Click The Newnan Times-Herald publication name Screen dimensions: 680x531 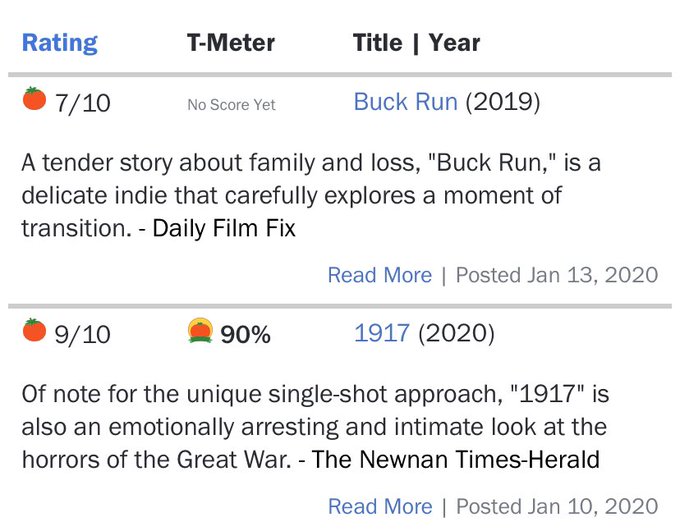(x=456, y=459)
